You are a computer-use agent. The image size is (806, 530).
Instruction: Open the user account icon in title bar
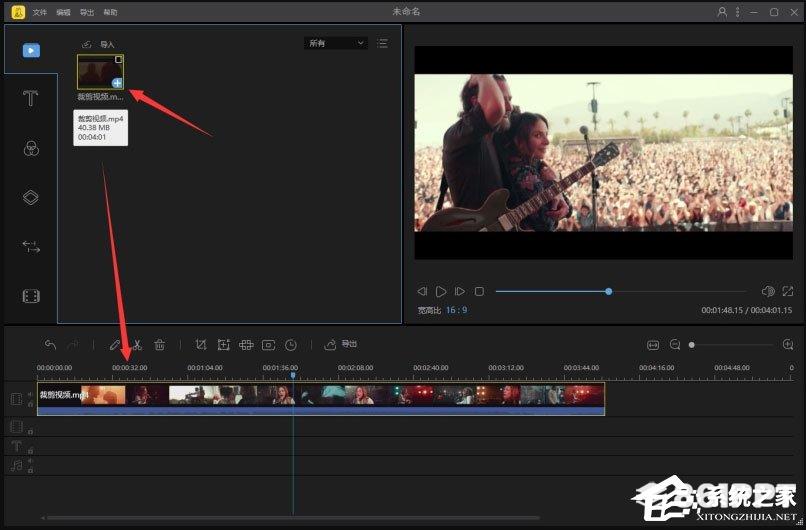click(x=722, y=12)
